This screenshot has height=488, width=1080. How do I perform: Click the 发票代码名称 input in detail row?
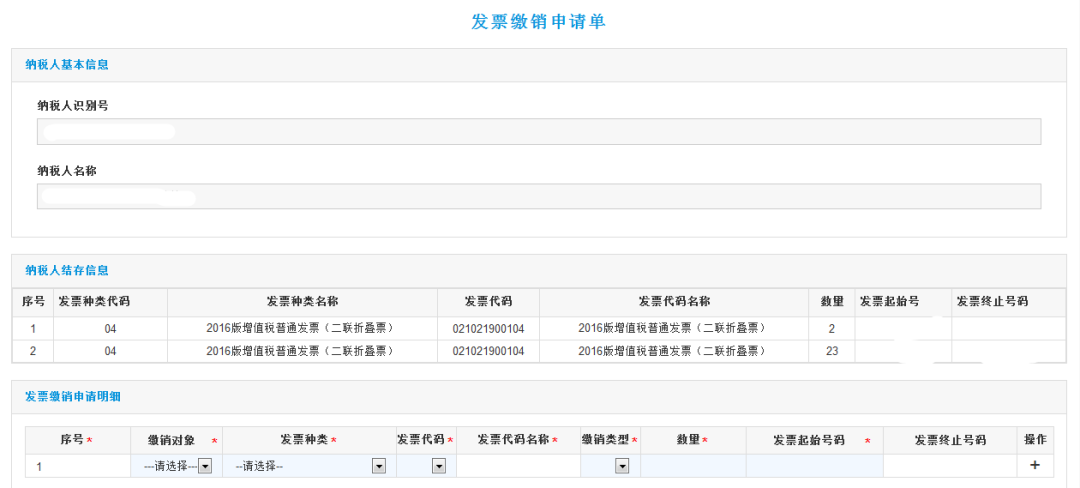pos(518,466)
